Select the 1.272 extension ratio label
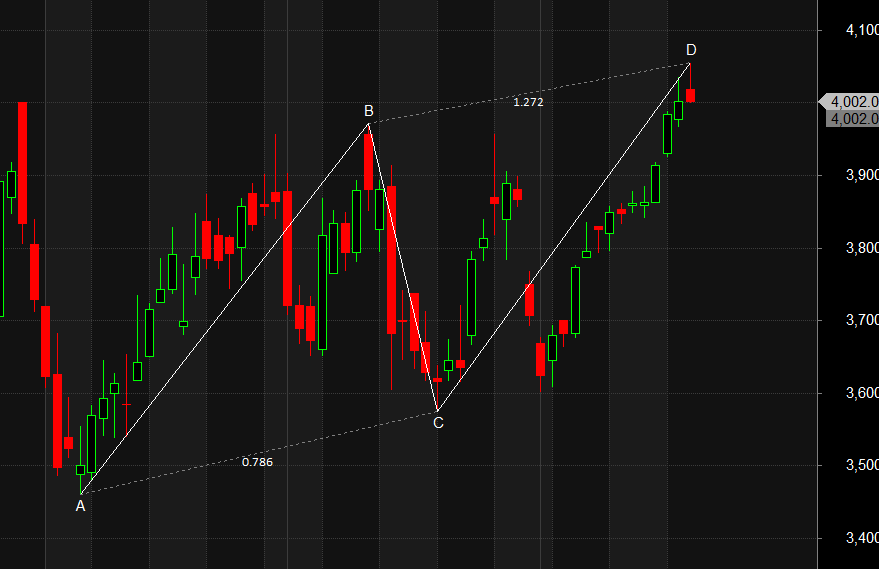Viewport: 879px width, 569px height. [528, 102]
